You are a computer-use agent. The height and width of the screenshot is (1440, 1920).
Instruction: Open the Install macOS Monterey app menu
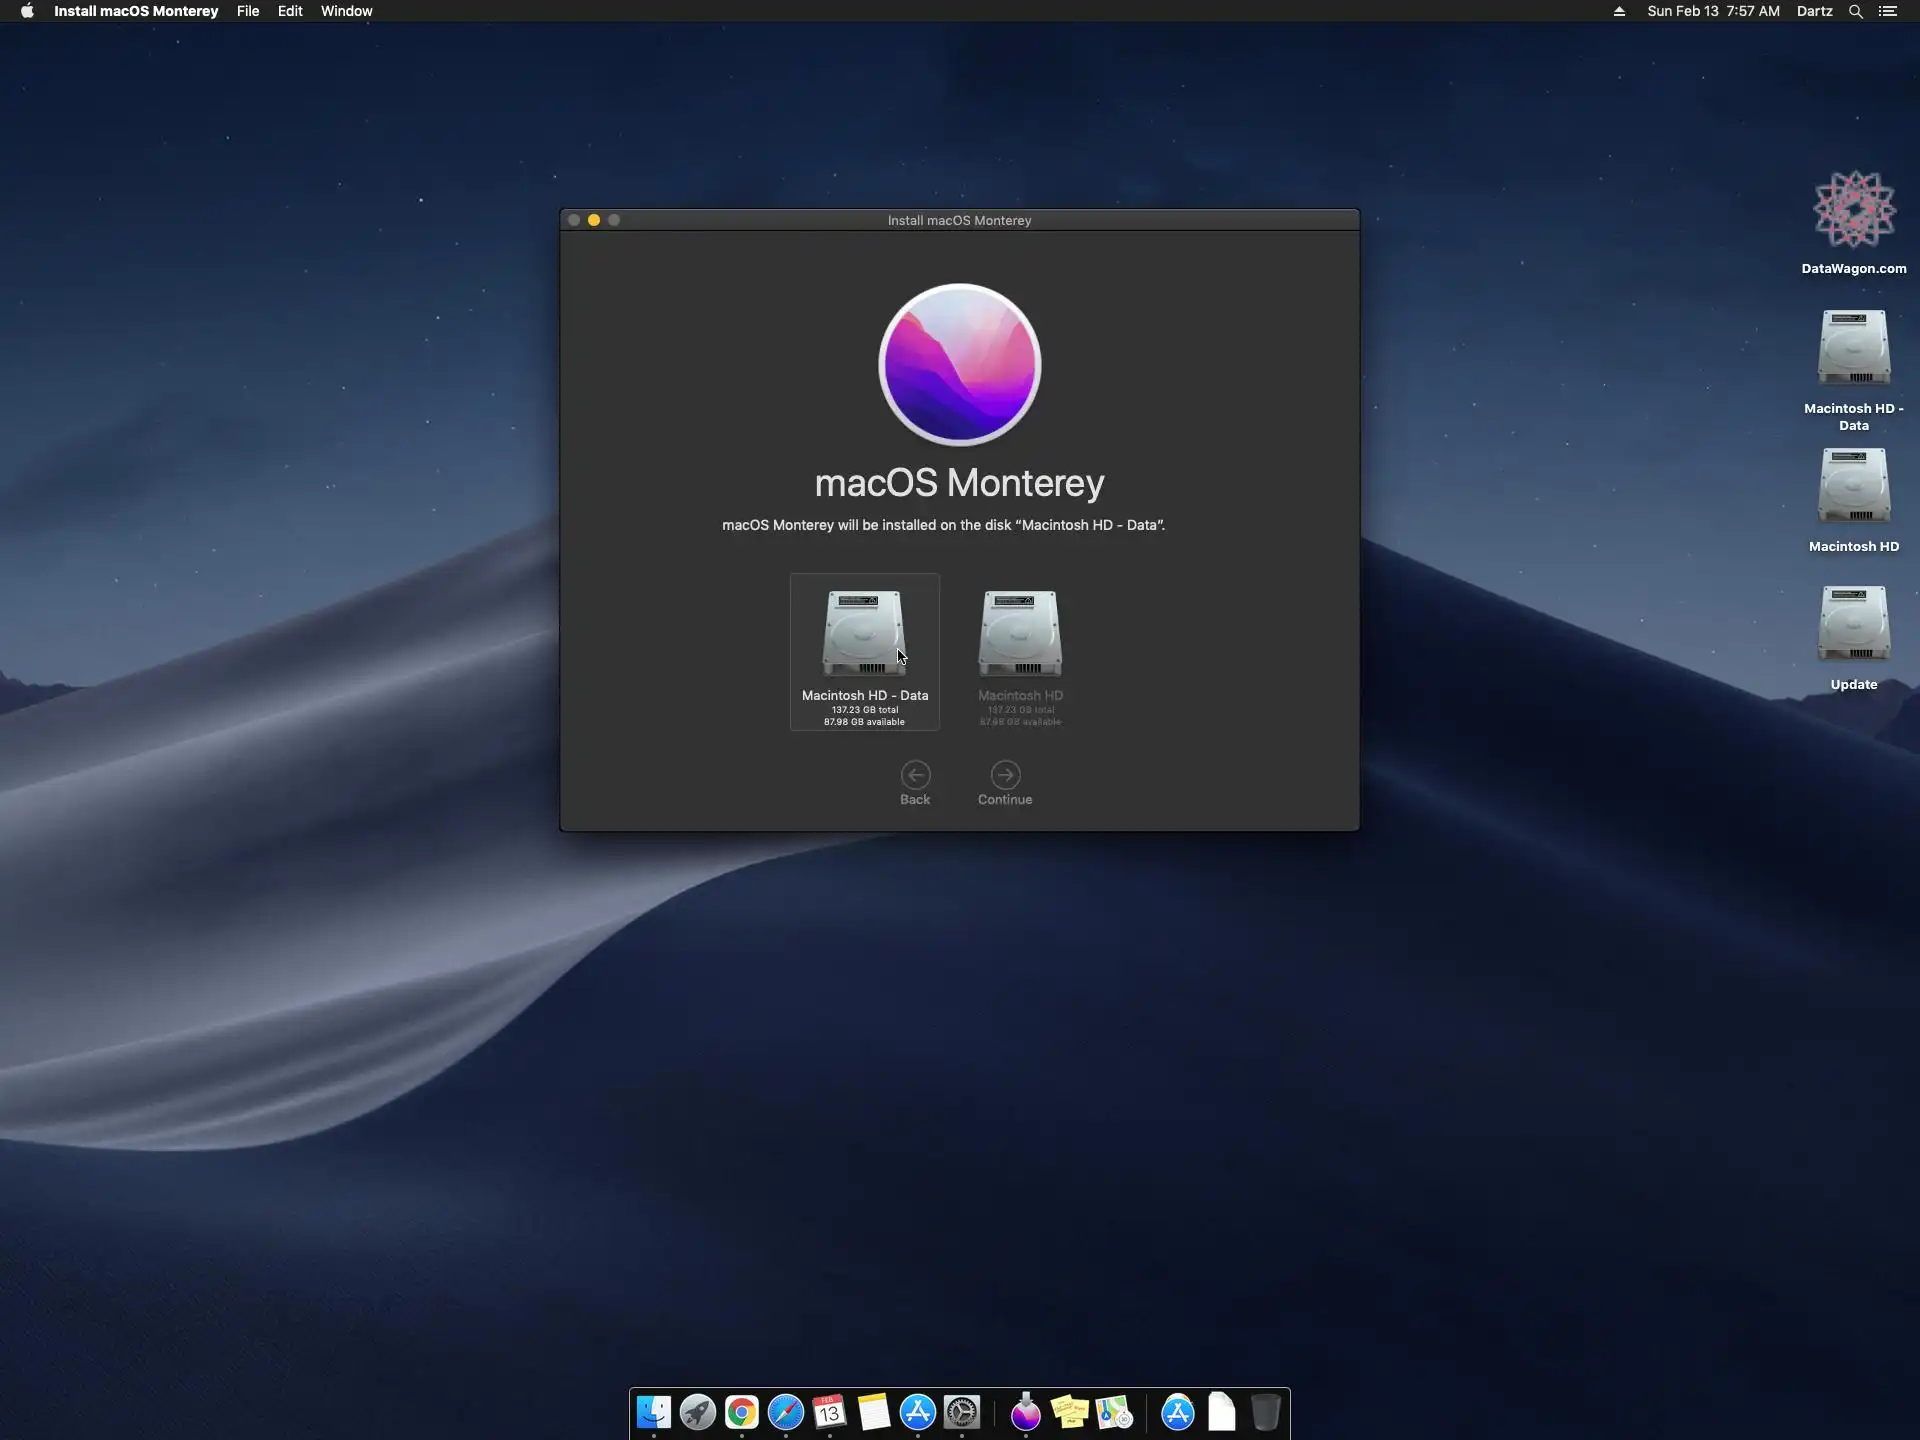[136, 11]
